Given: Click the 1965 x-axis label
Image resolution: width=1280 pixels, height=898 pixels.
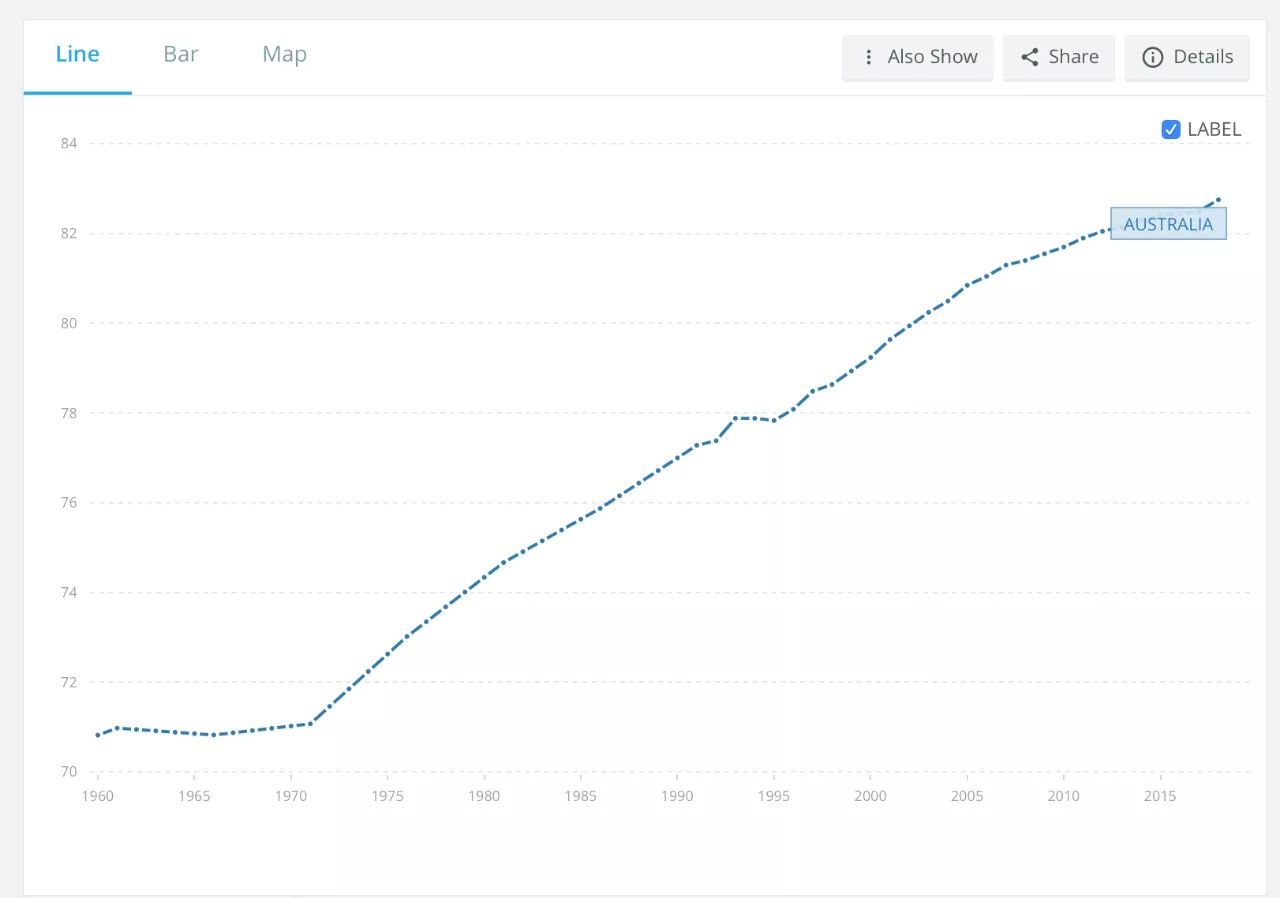Looking at the screenshot, I should click(x=194, y=796).
